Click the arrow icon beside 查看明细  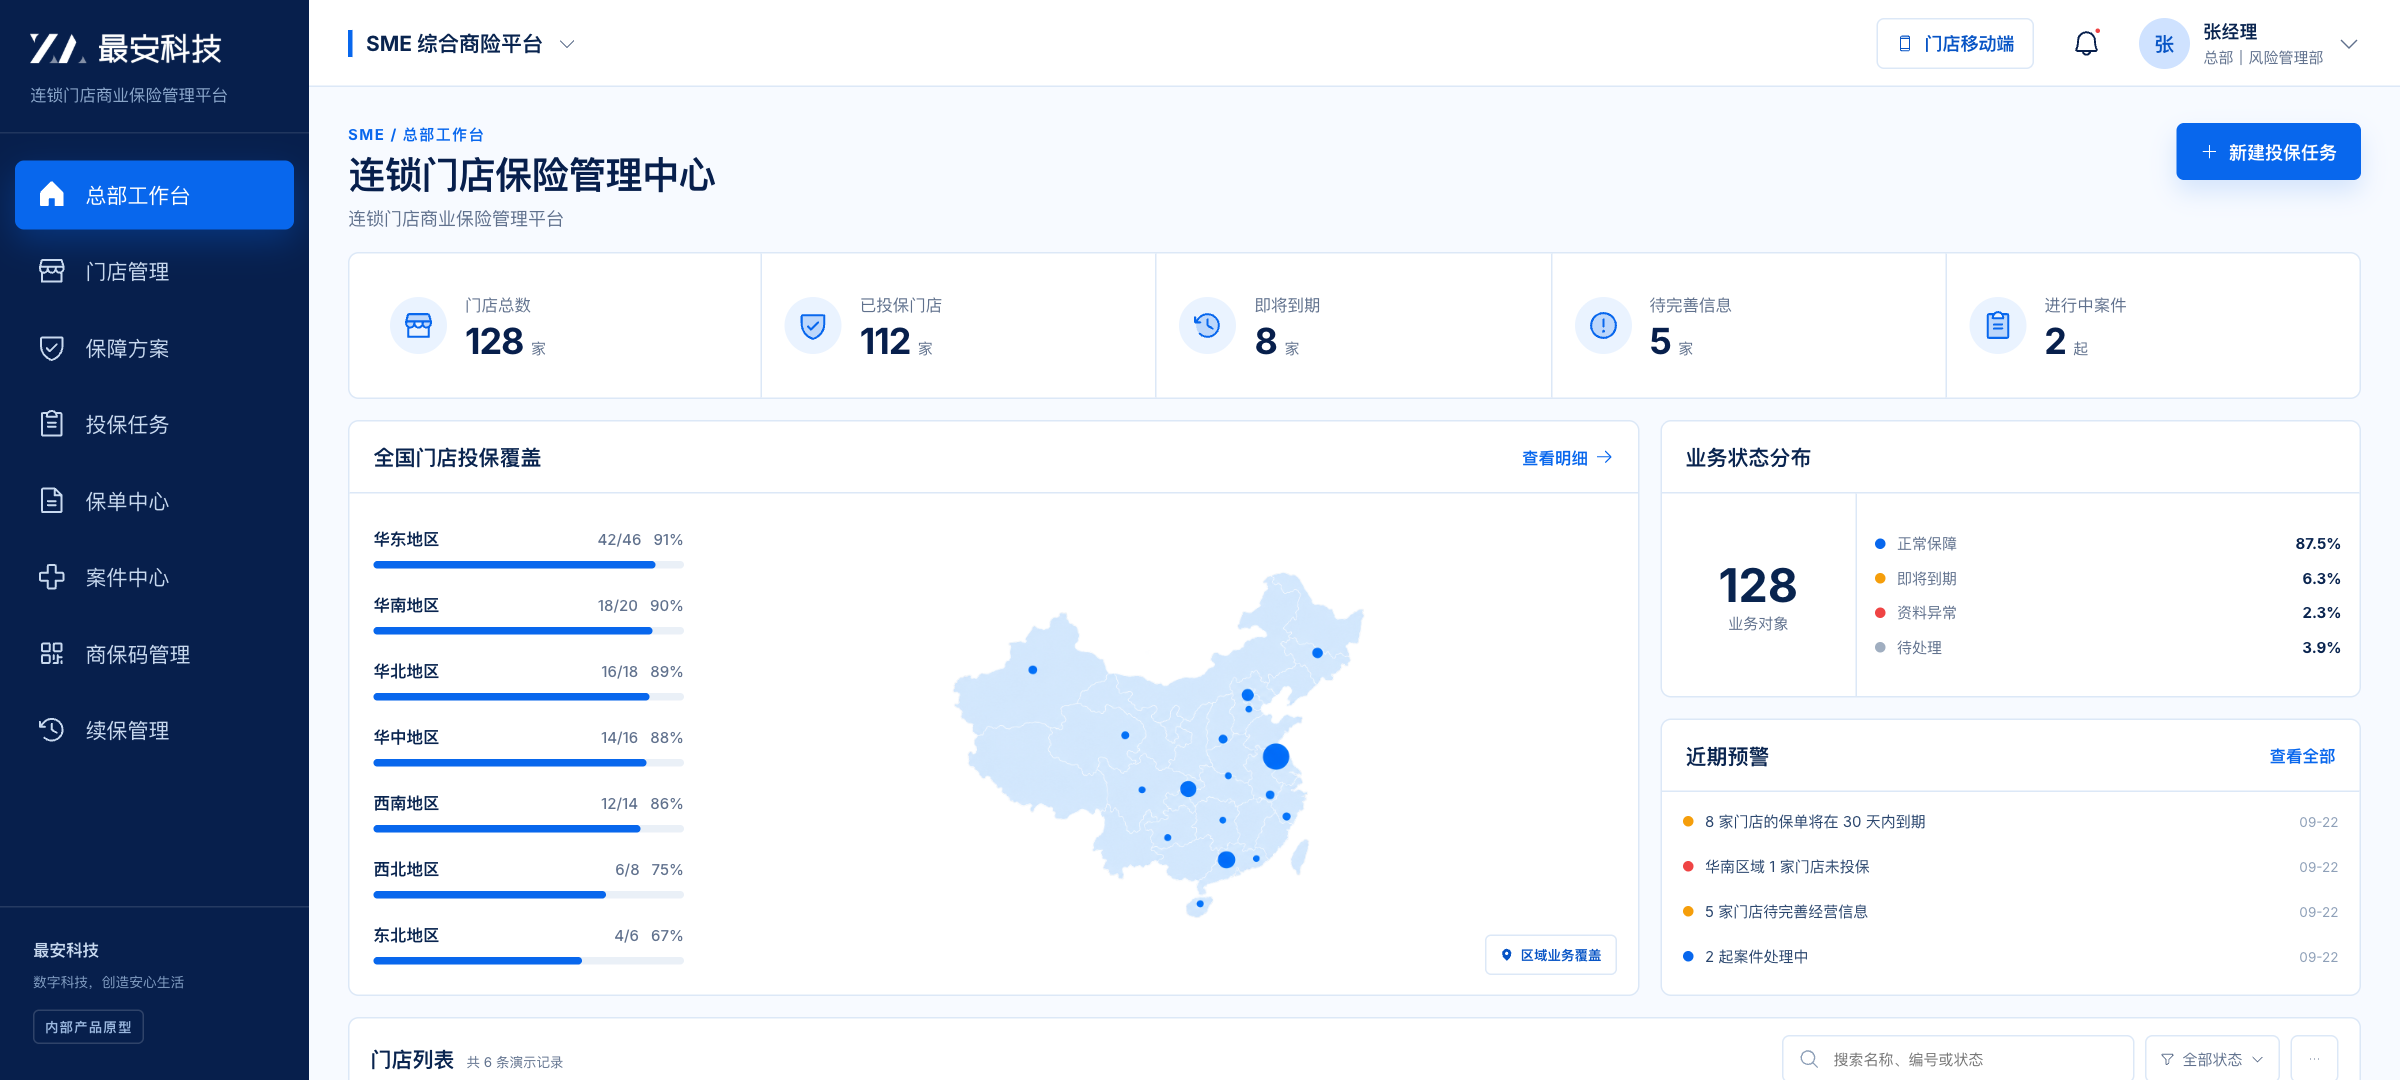1605,457
